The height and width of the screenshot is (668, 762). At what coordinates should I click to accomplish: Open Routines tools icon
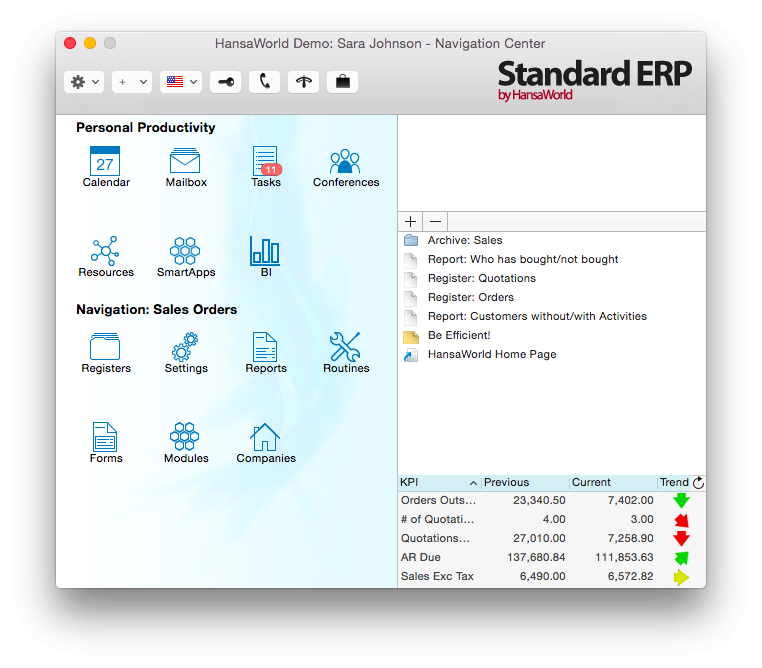point(346,353)
